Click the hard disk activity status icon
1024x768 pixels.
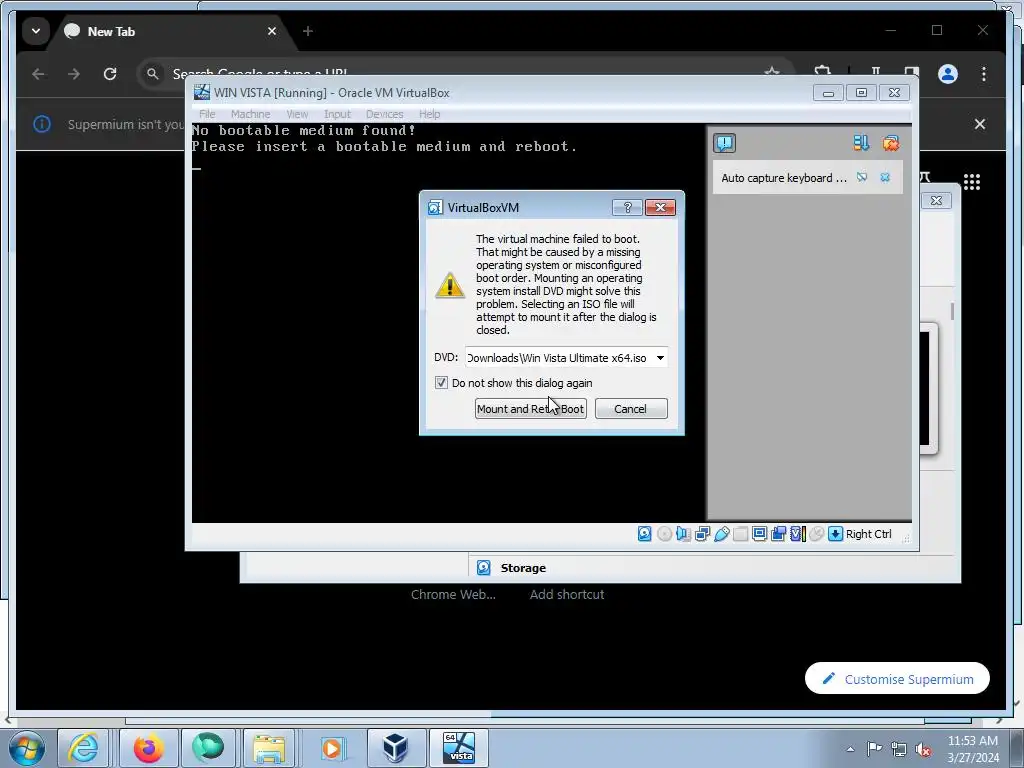coord(645,534)
